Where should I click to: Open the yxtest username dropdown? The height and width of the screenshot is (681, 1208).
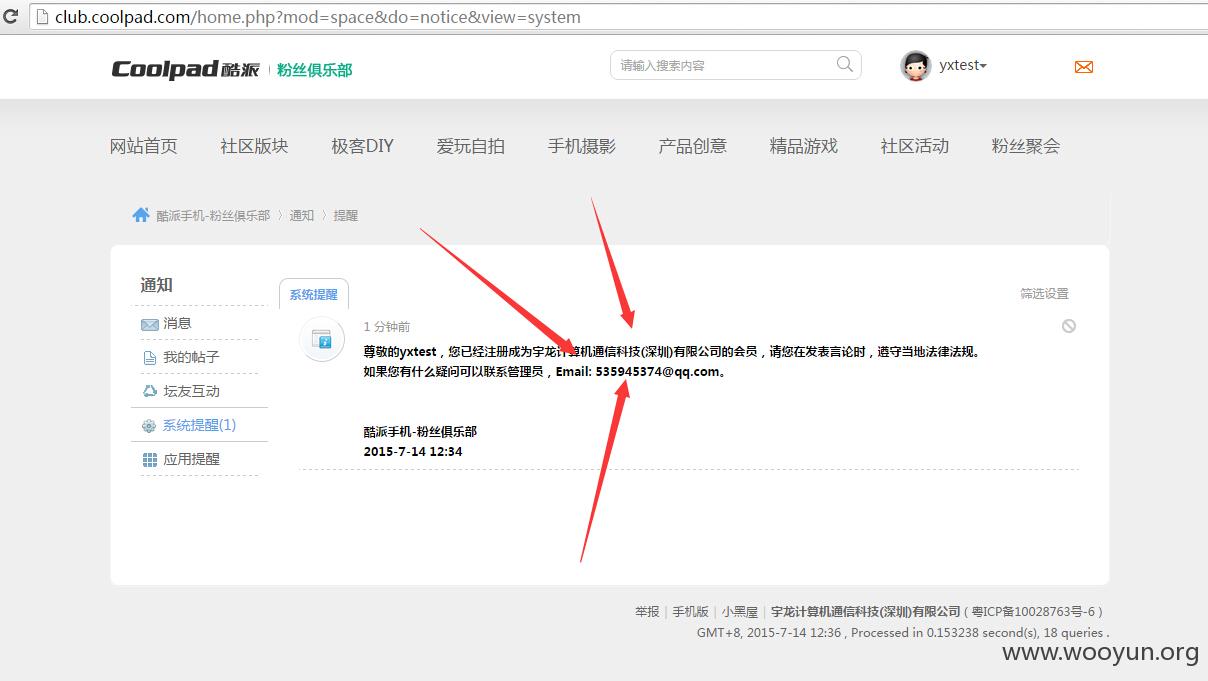pyautogui.click(x=963, y=65)
